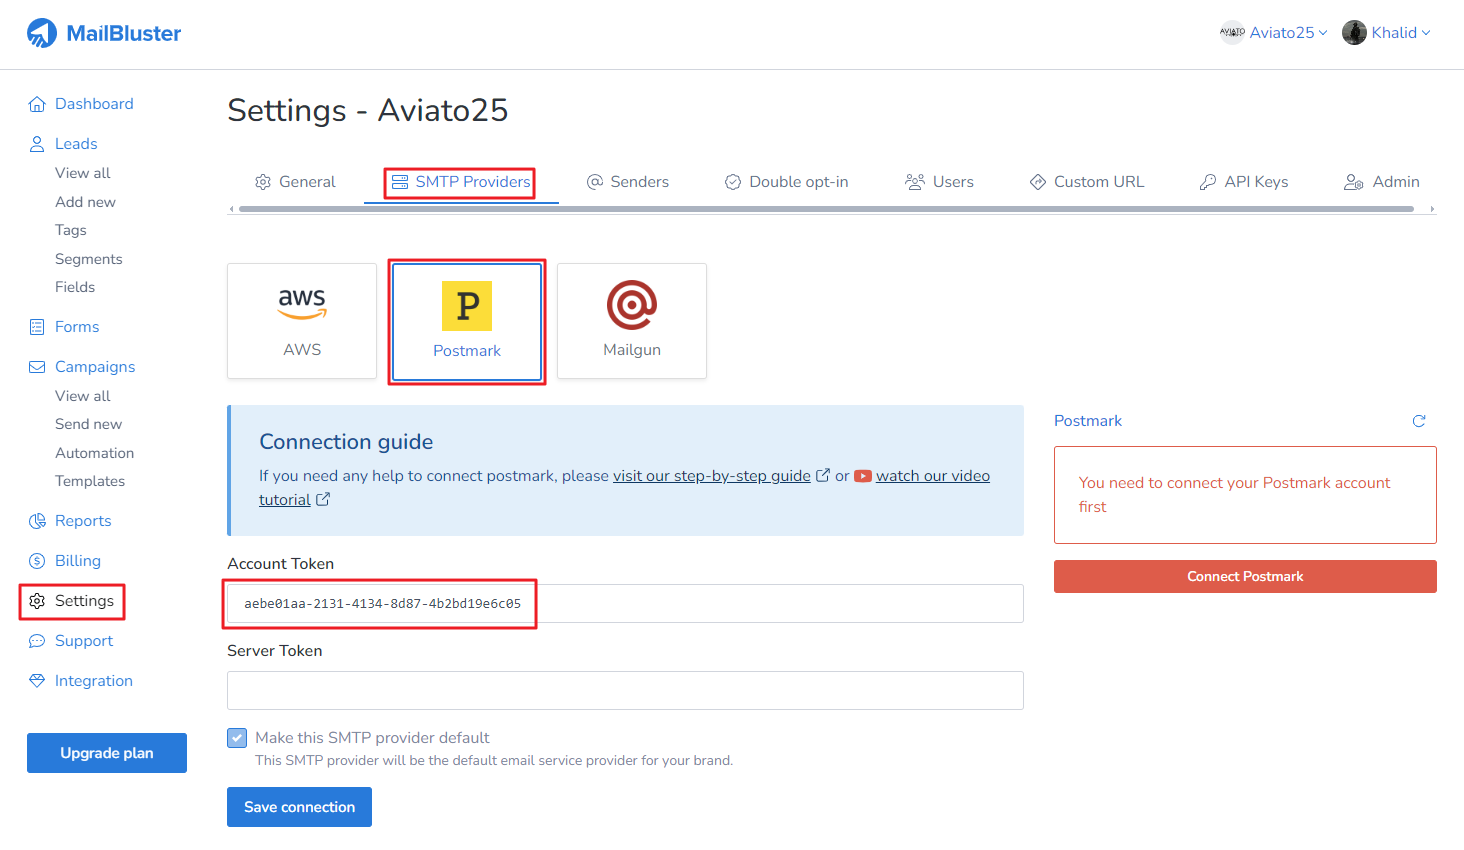Select the Mailgun provider card

632,321
